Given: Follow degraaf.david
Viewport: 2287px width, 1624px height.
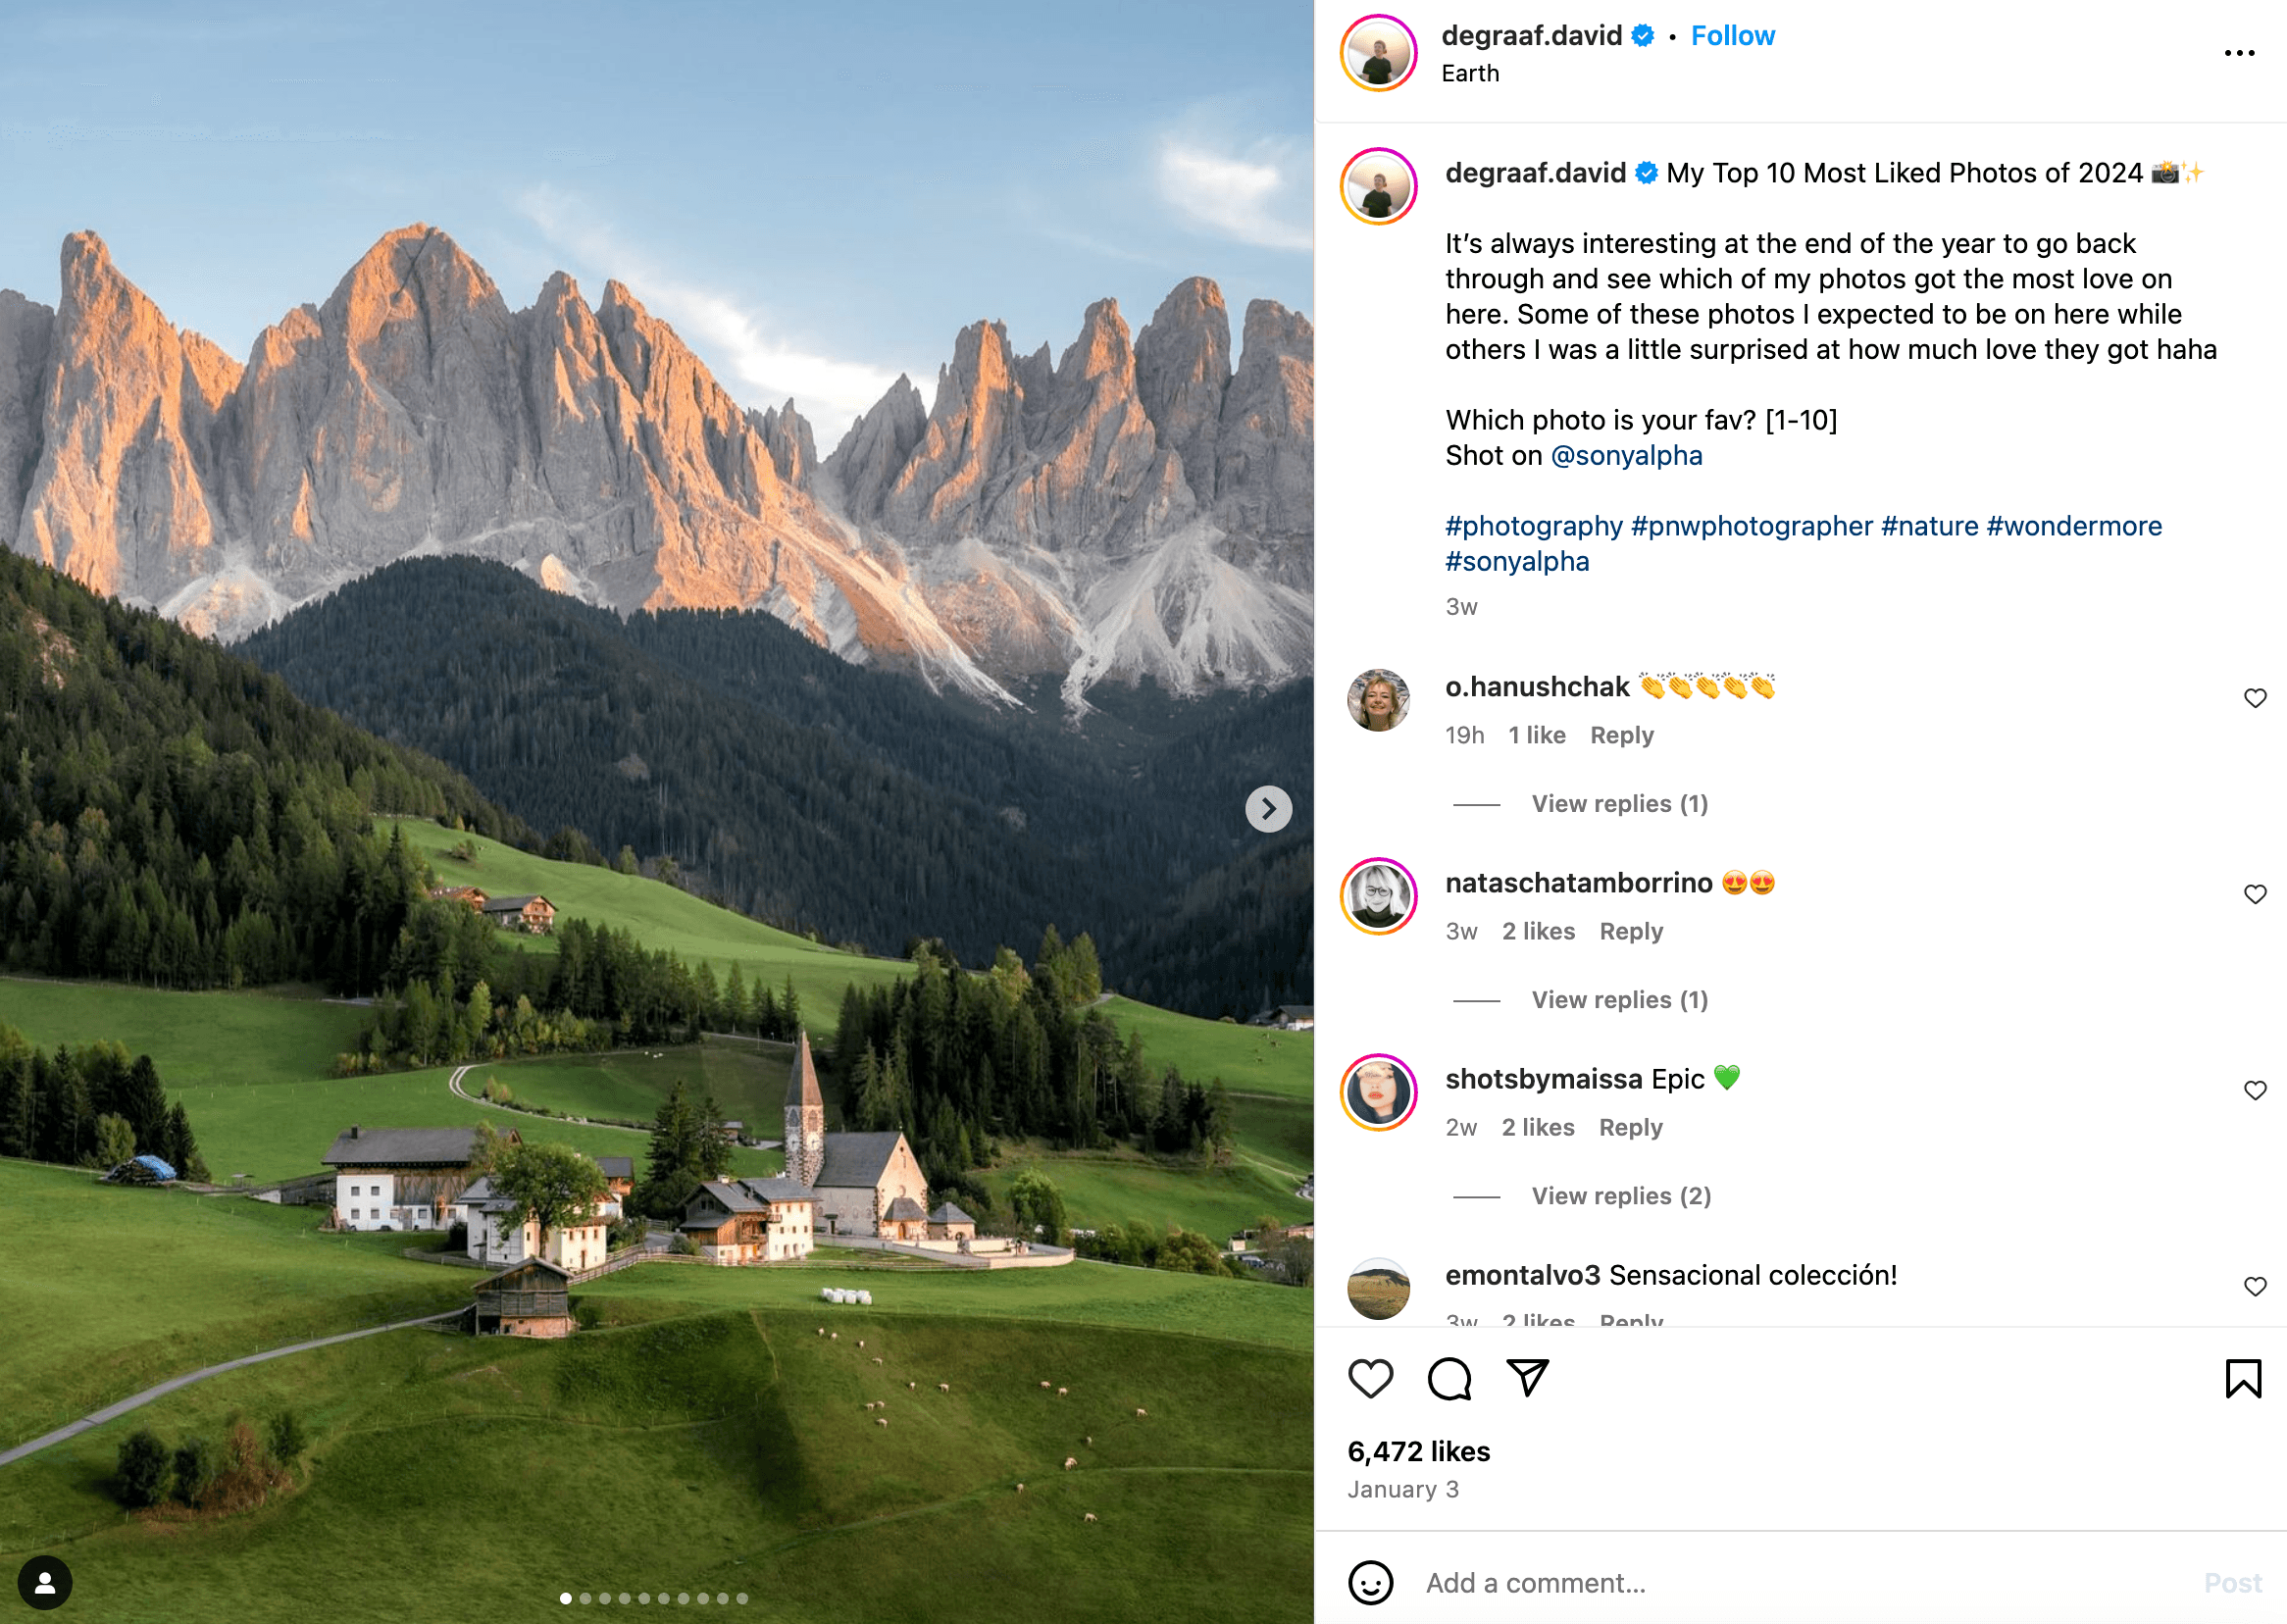Looking at the screenshot, I should pyautogui.click(x=1732, y=36).
